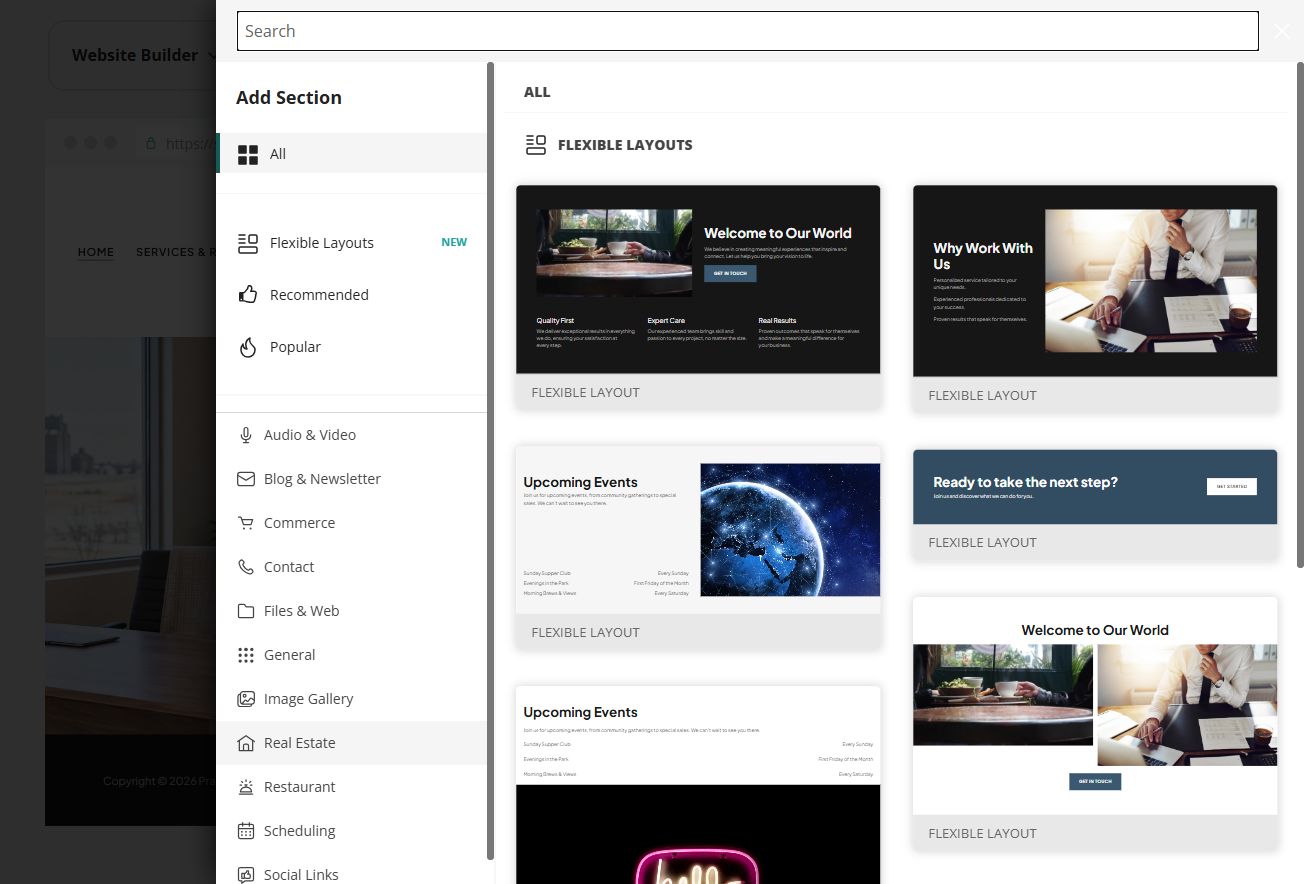
Task: Click the Contact phone icon
Action: (246, 567)
